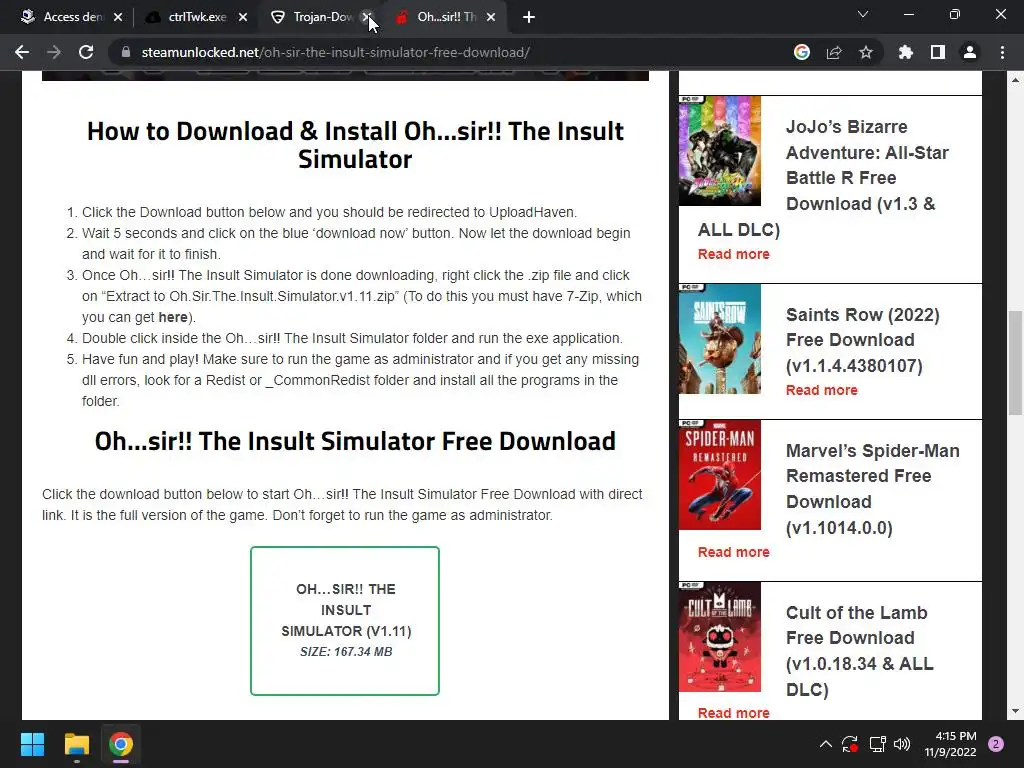Open the JoJo's Bizarre Adventure thumbnail
Screen dimensions: 1024x768
tap(720, 151)
